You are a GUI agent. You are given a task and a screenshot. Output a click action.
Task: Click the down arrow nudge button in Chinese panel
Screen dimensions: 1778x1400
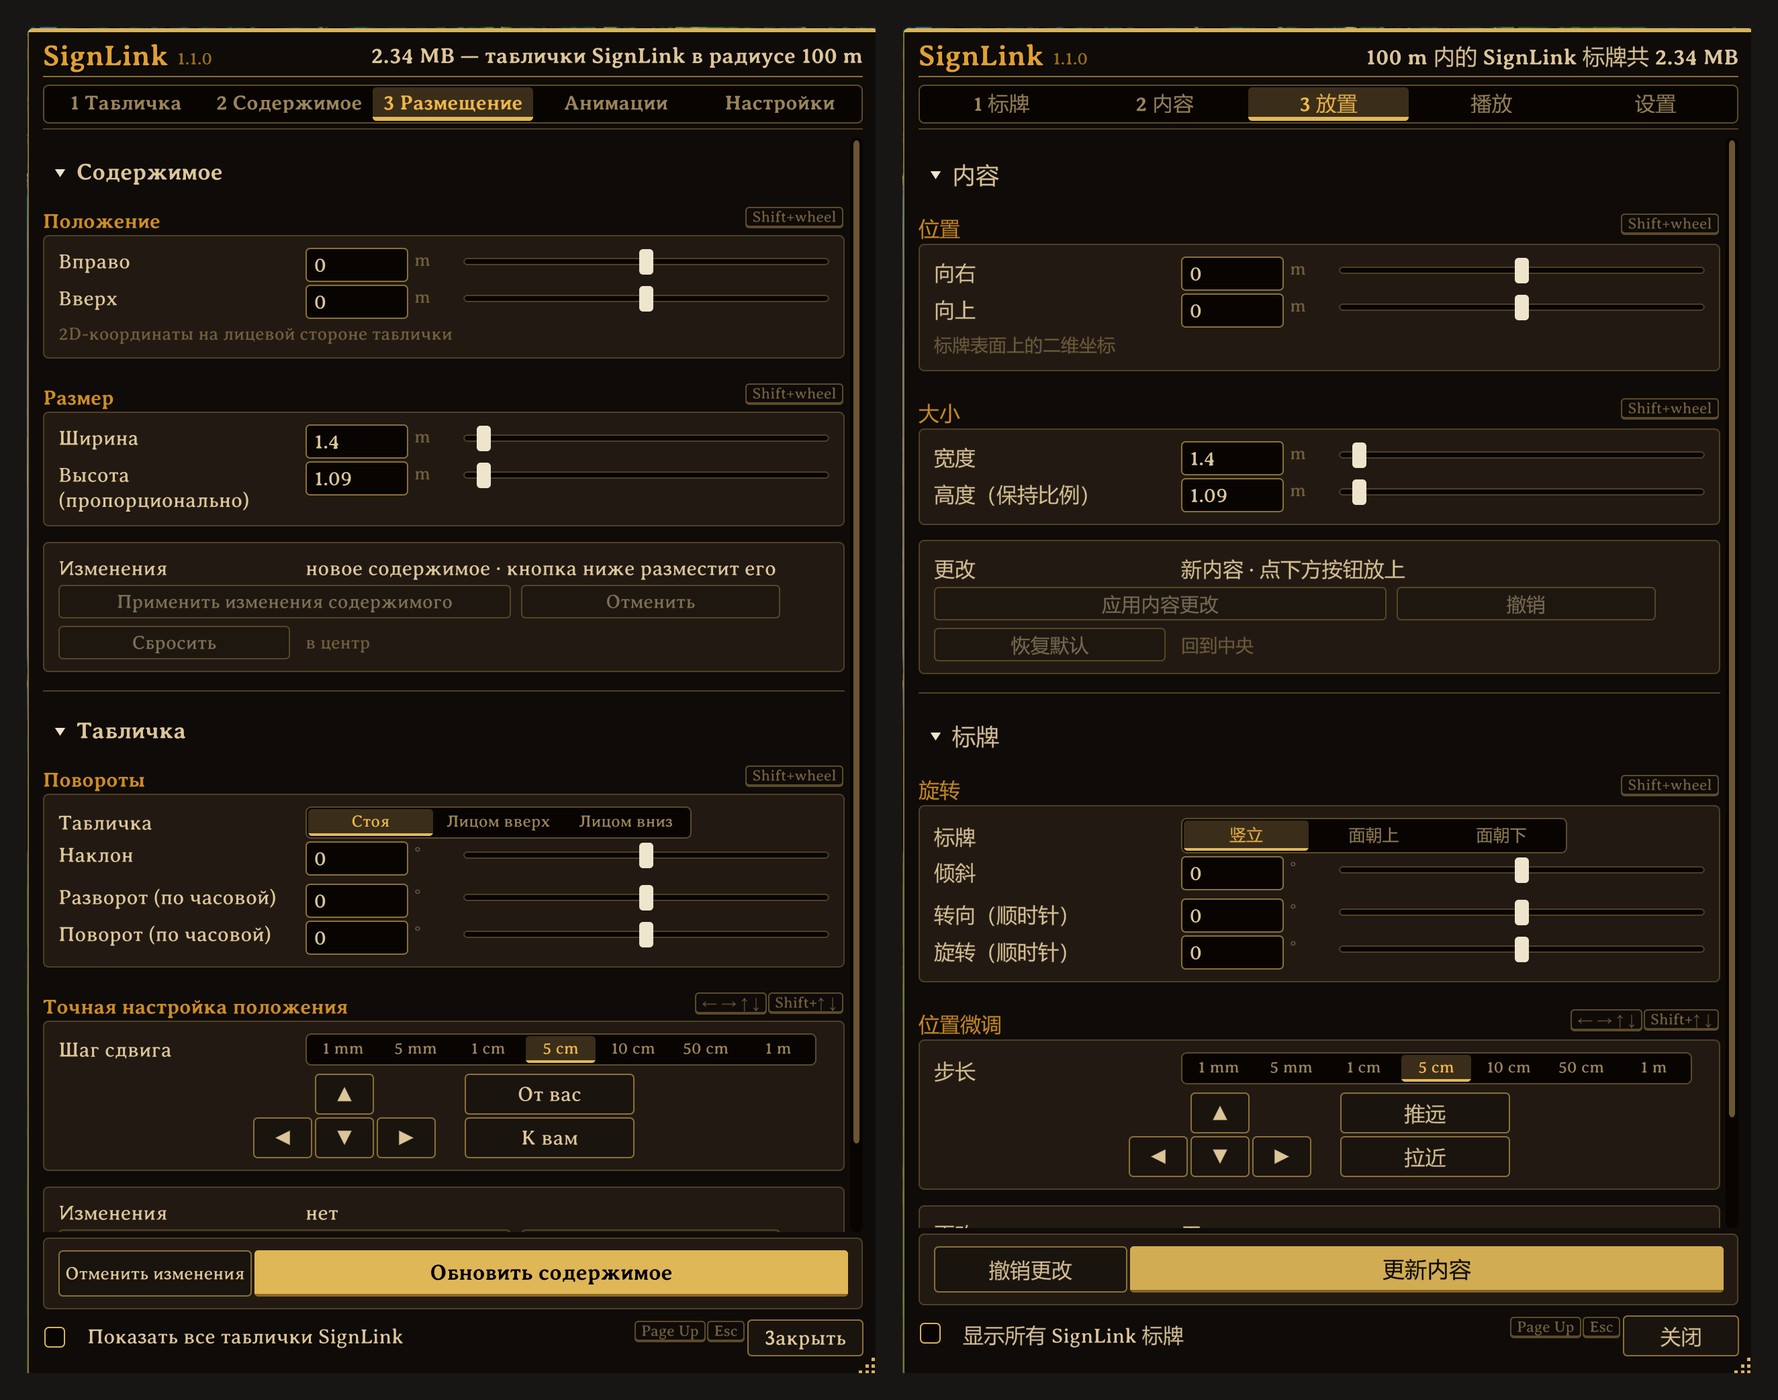tap(1220, 1156)
